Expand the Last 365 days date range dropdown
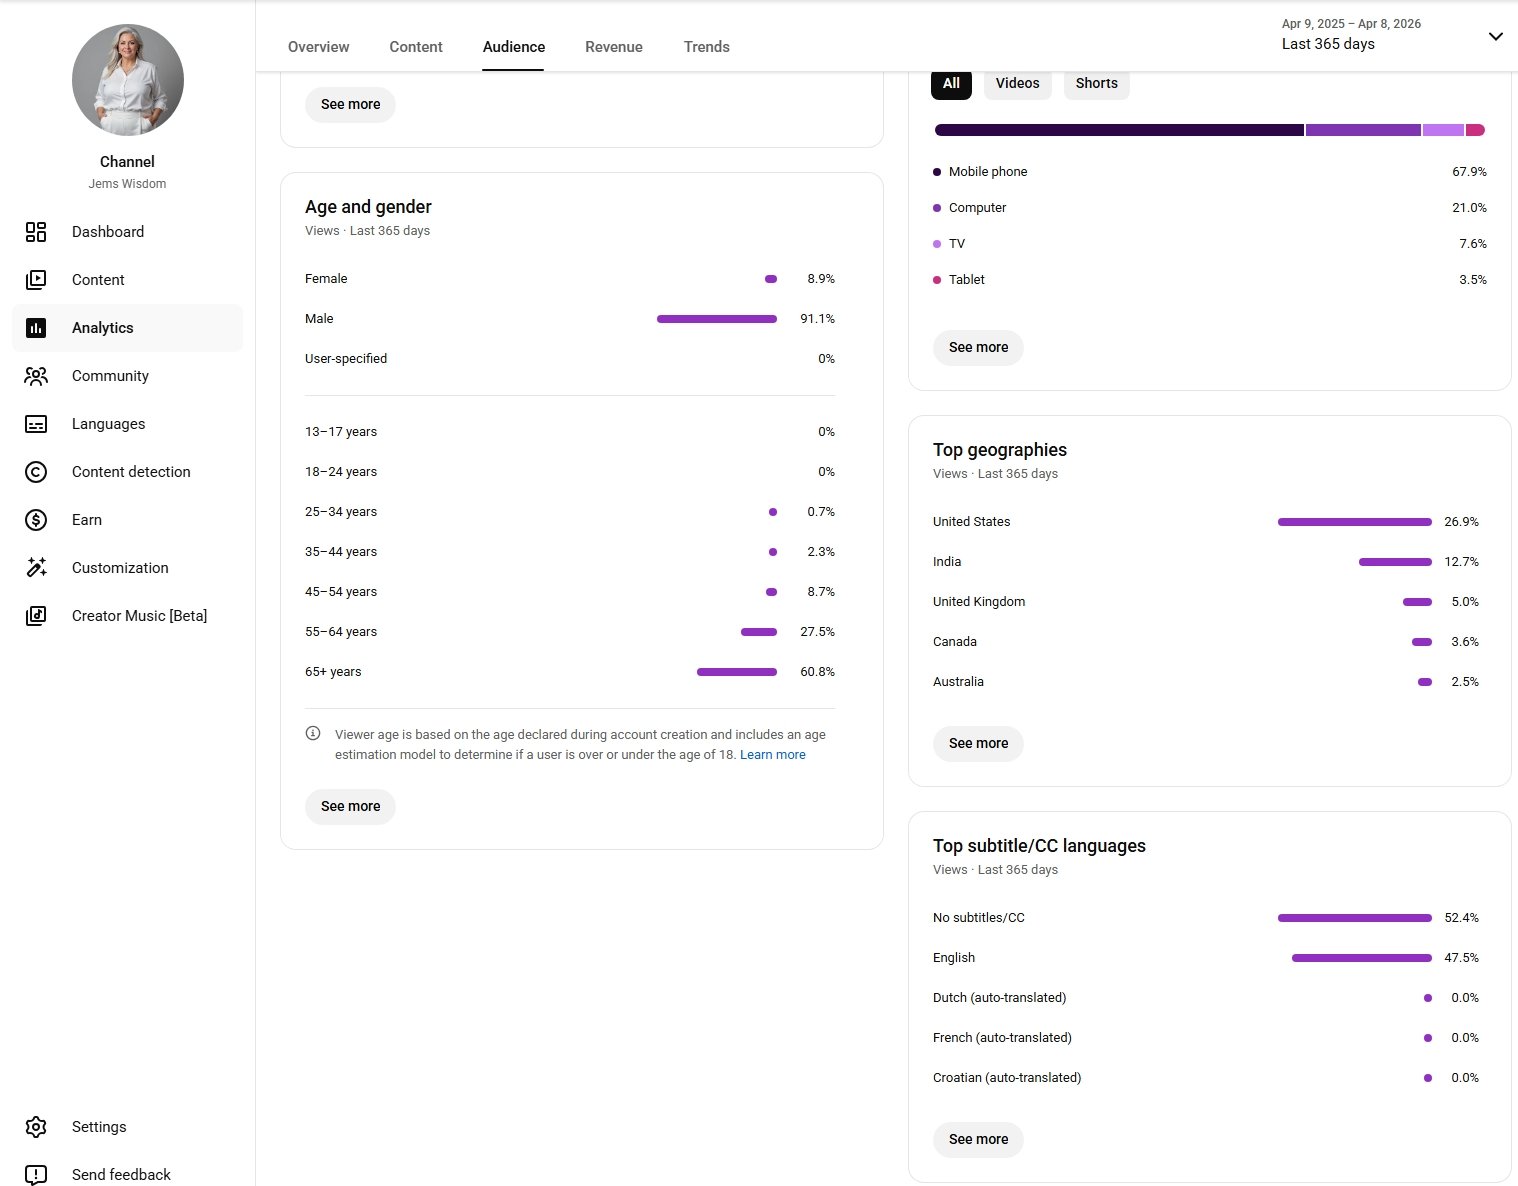Viewport: 1518px width, 1186px height. pos(1494,37)
